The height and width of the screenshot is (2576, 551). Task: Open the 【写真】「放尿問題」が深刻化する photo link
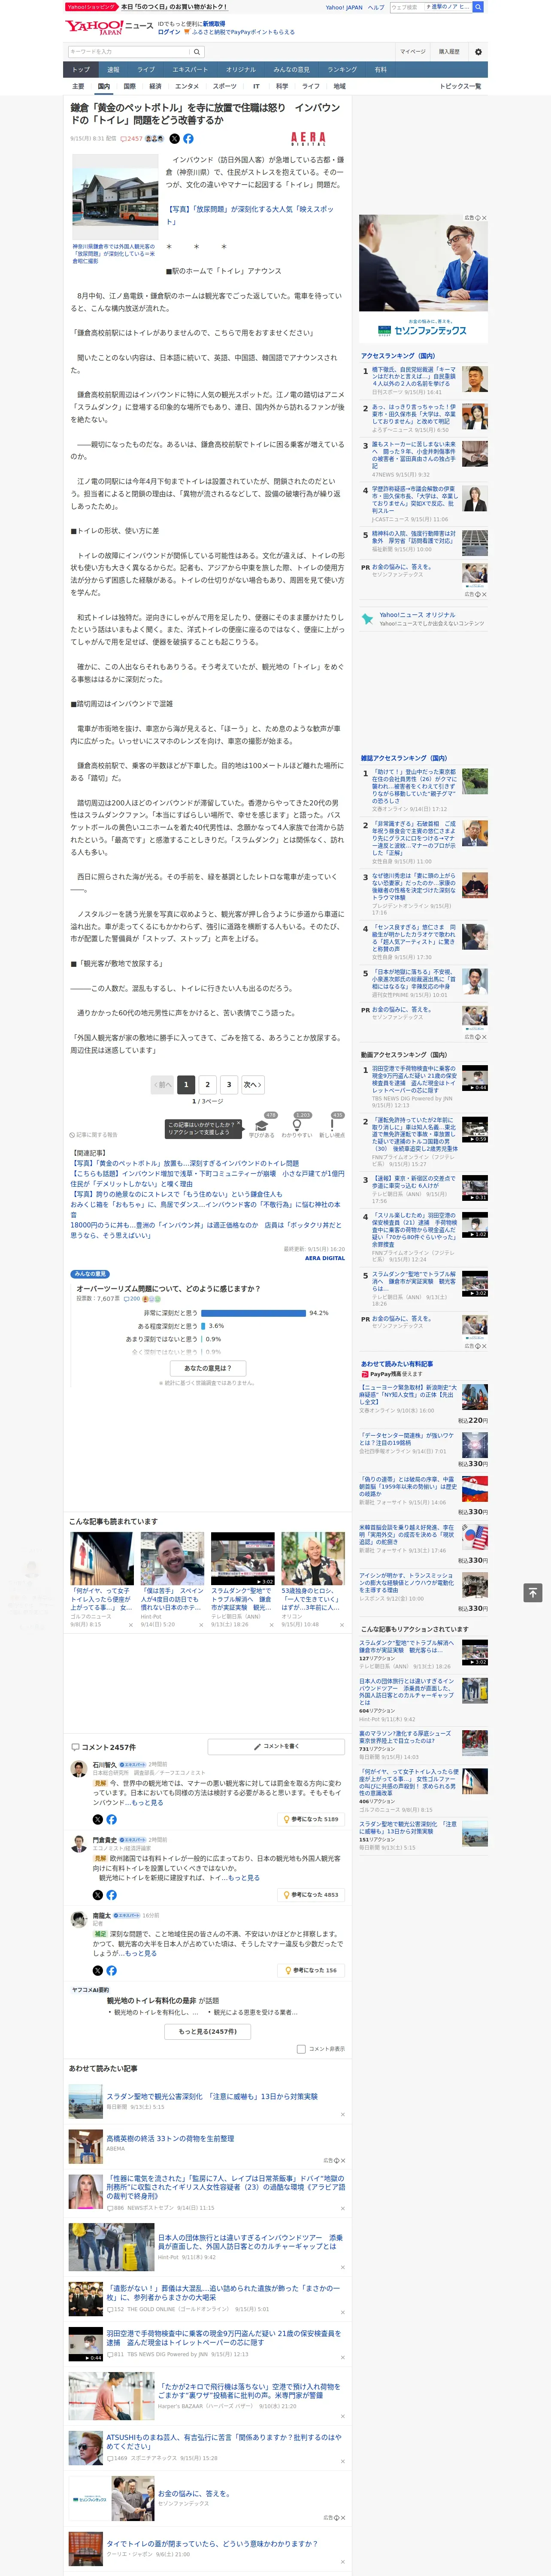pyautogui.click(x=250, y=215)
